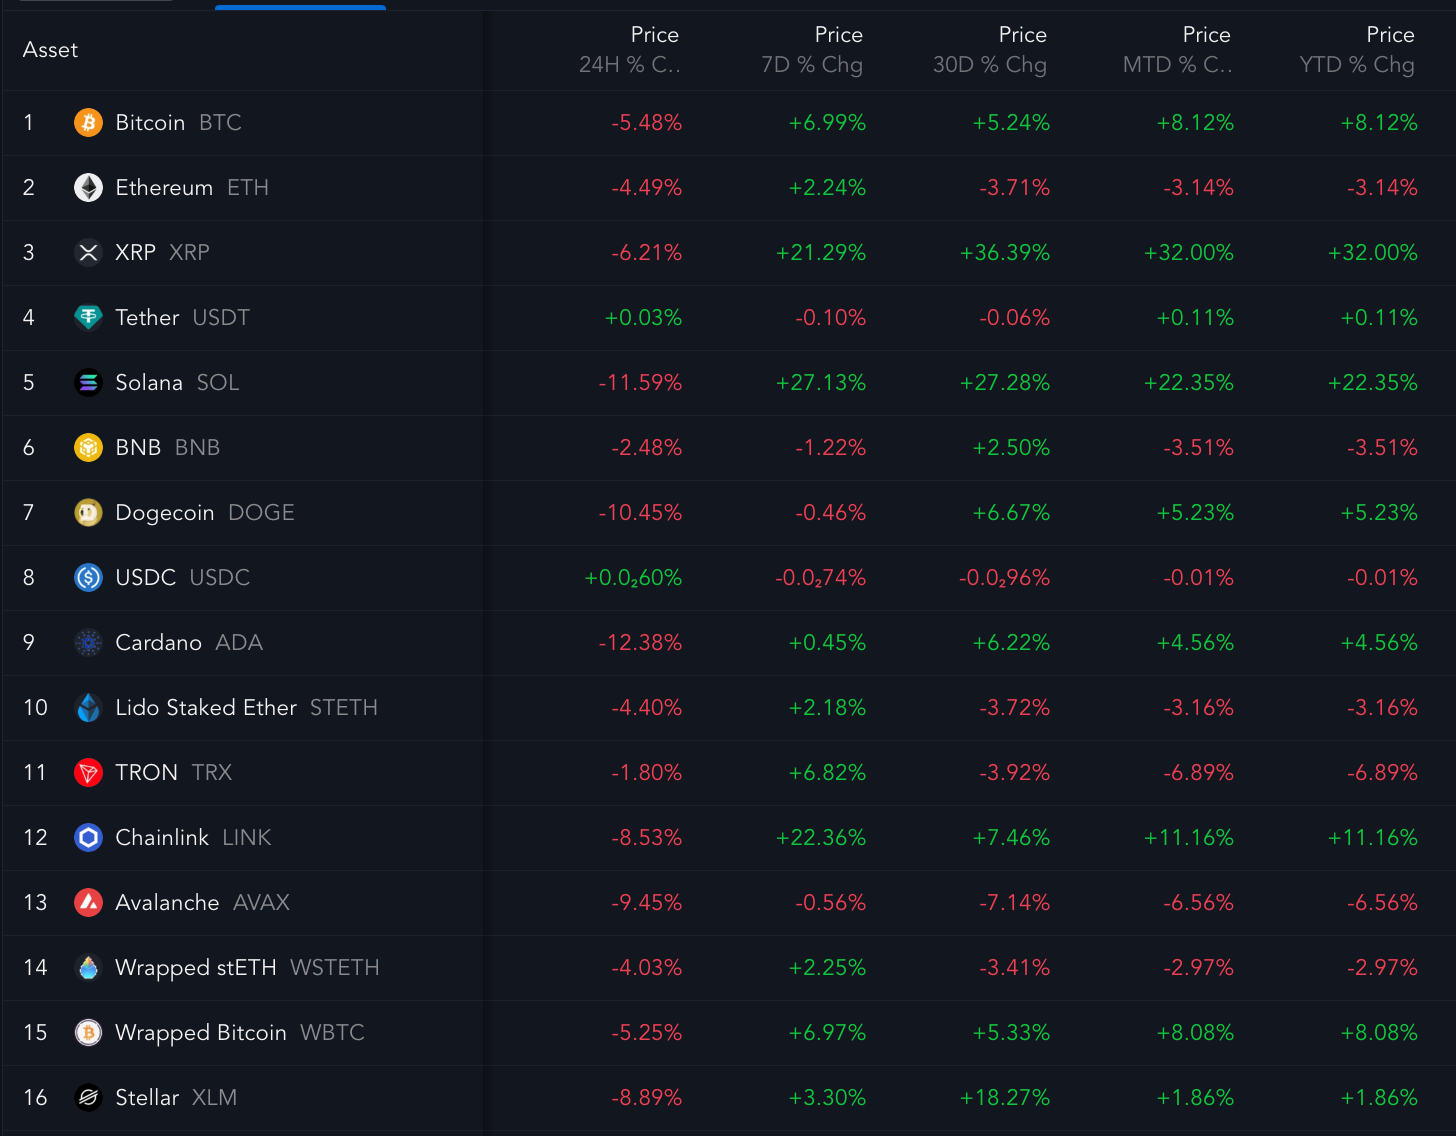Viewport: 1456px width, 1136px height.
Task: Click Stellar 30D change +18.27%
Action: (x=1005, y=1098)
